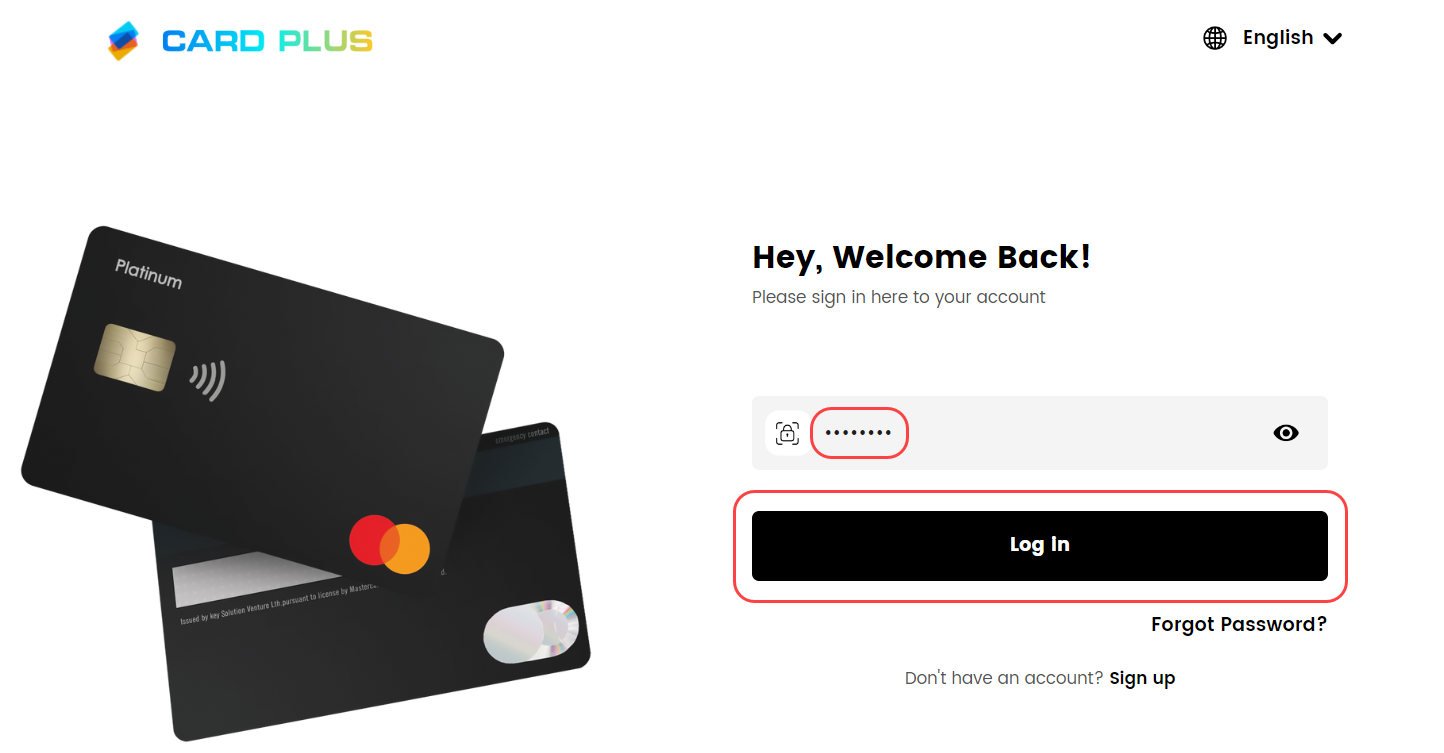
Task: Click the Platinum label on front card
Action: point(148,273)
